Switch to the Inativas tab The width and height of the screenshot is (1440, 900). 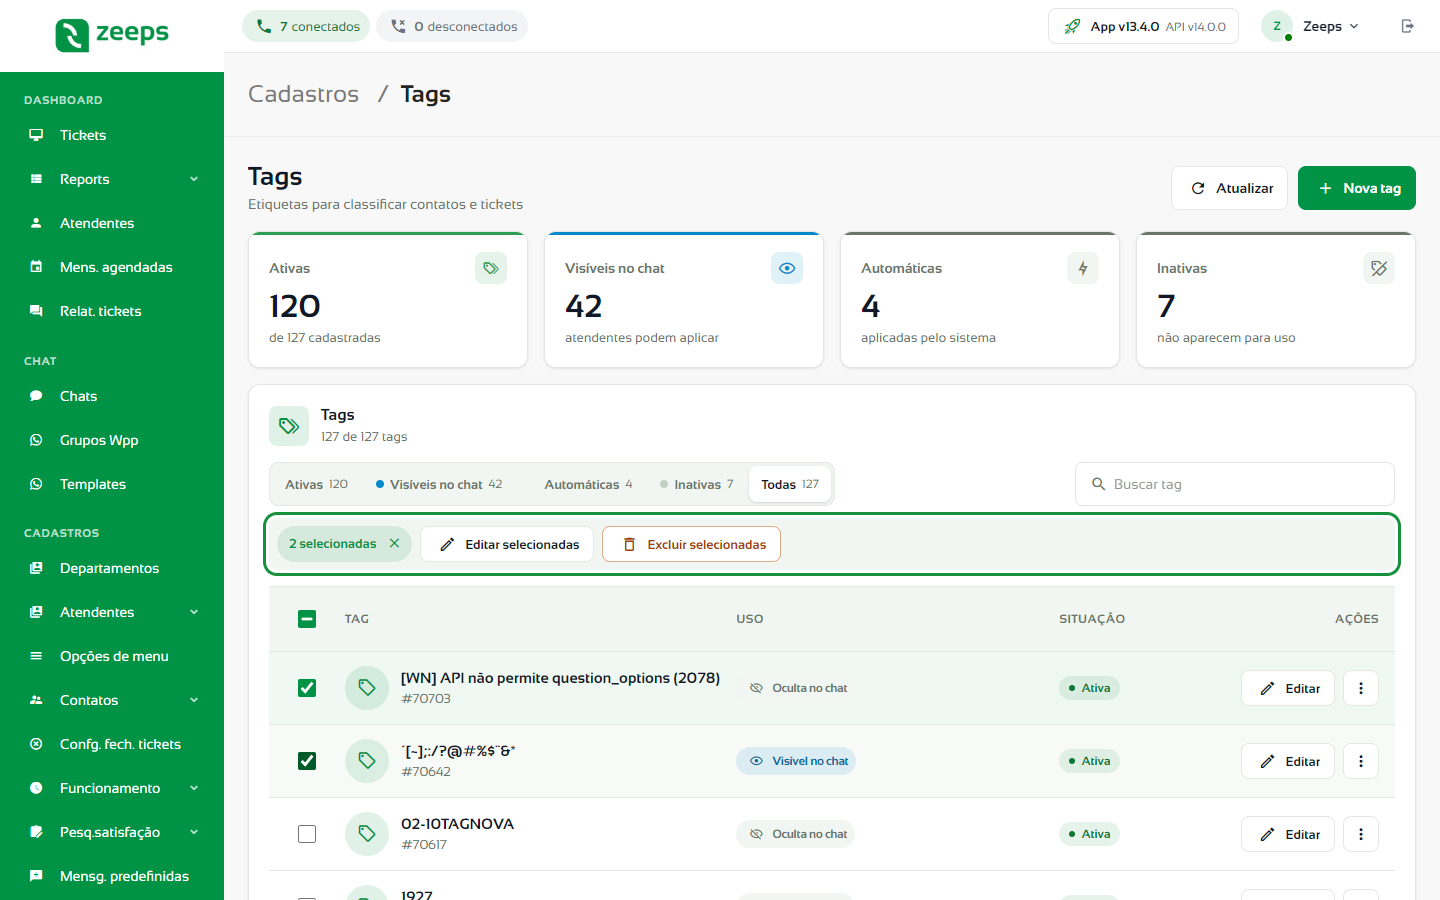pos(697,484)
